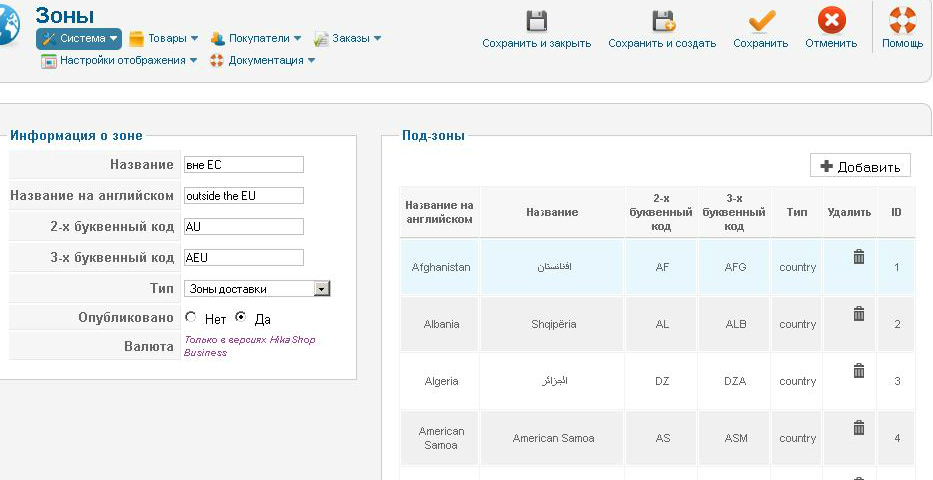
Task: Select Нет for Опубликовано
Action: click(191, 317)
